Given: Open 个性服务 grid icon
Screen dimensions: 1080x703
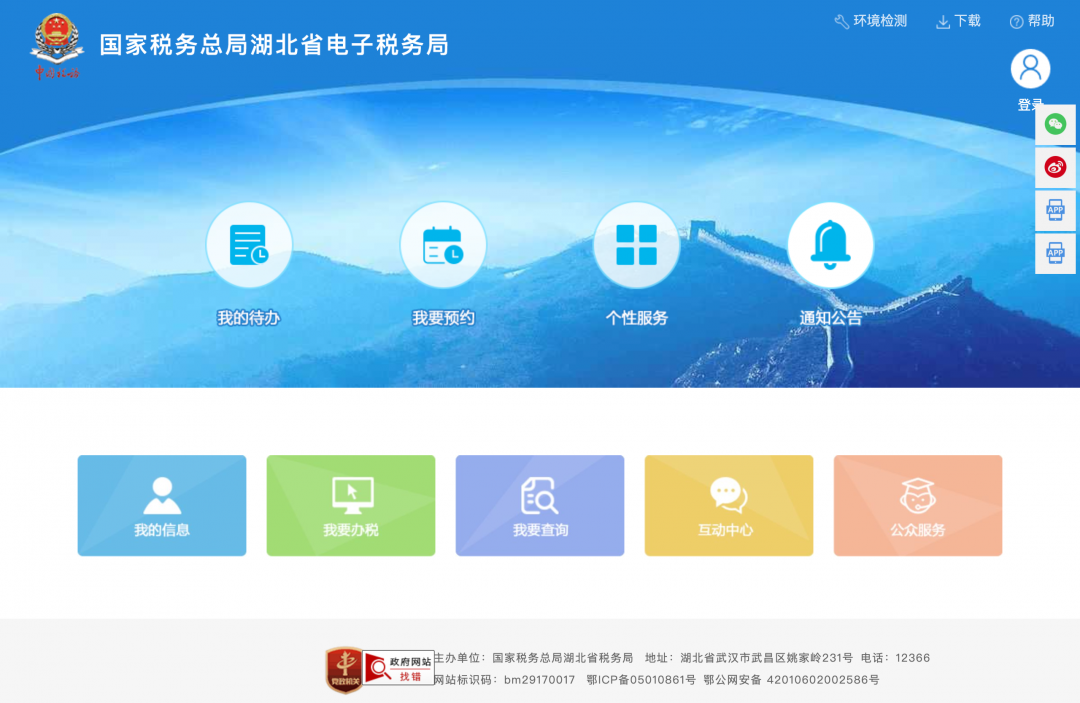Looking at the screenshot, I should point(636,245).
